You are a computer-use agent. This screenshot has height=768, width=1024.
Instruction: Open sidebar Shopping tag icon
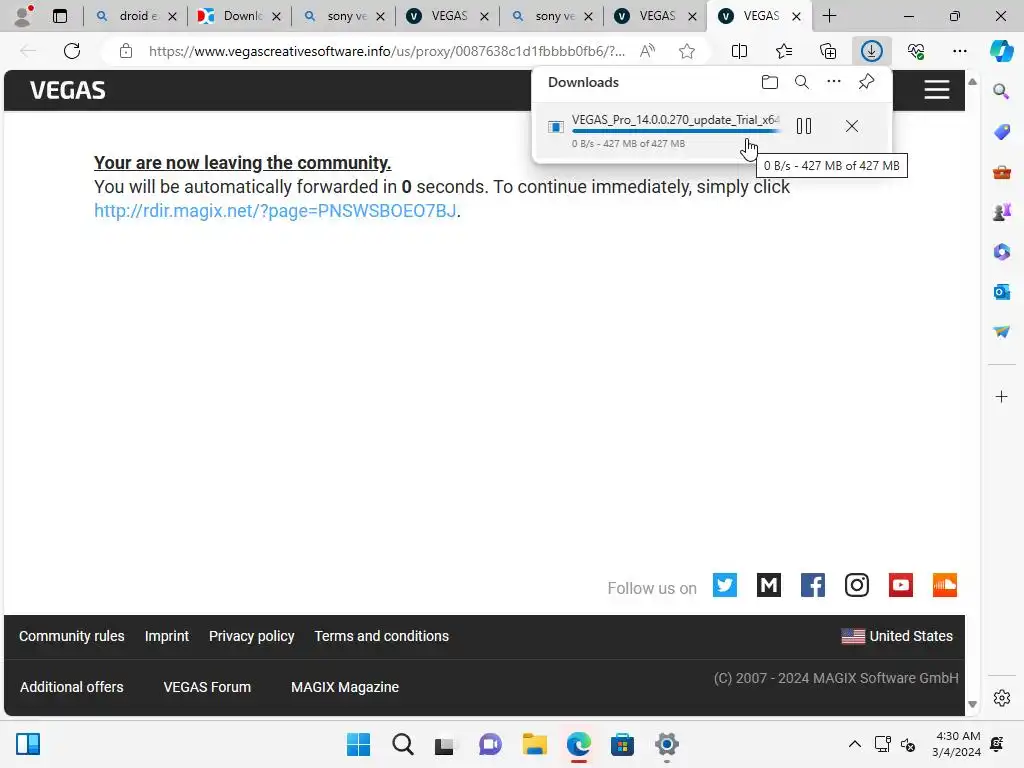click(x=1001, y=131)
